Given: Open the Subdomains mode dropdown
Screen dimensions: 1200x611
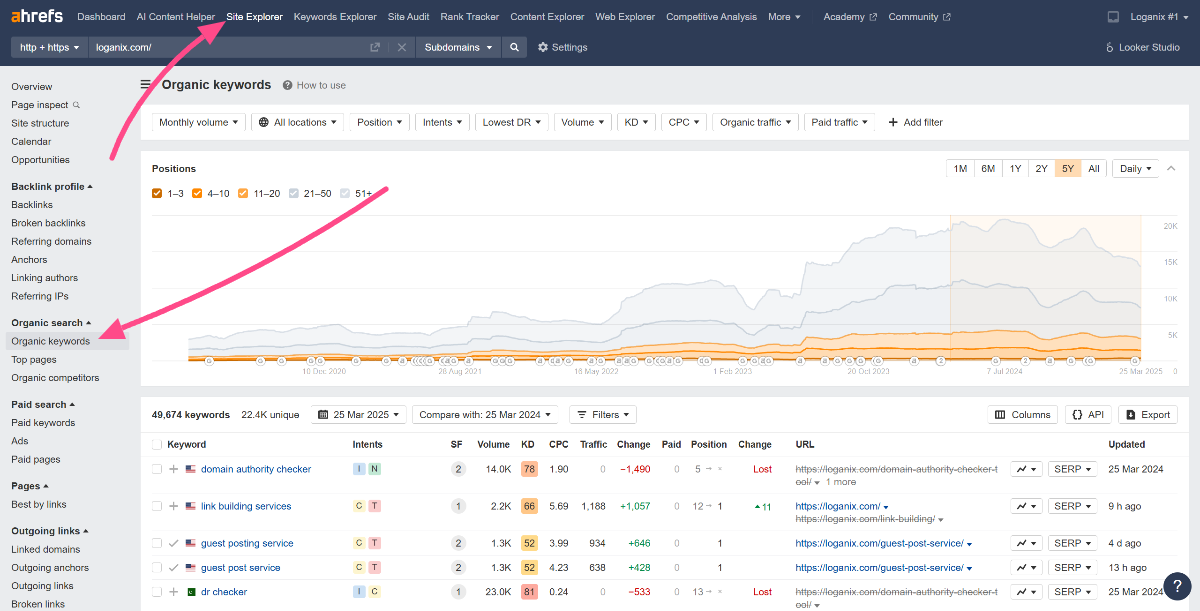Looking at the screenshot, I should [457, 47].
